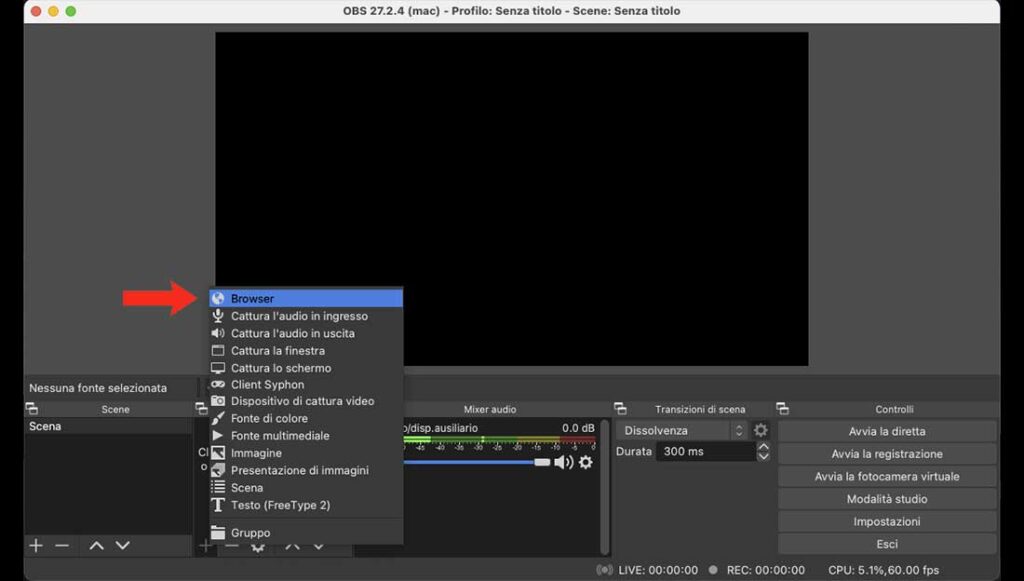Open audio settings gear for disp.ausiliario

pos(586,462)
